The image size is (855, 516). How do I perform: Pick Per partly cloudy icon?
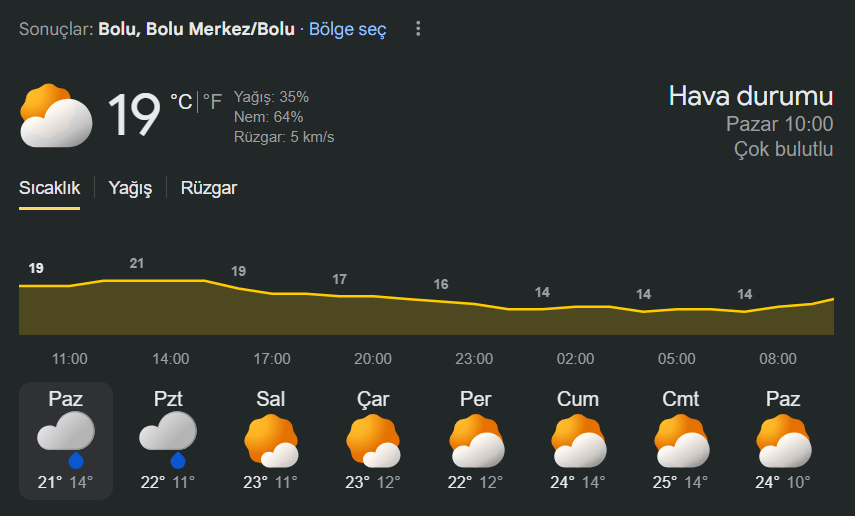pos(476,441)
